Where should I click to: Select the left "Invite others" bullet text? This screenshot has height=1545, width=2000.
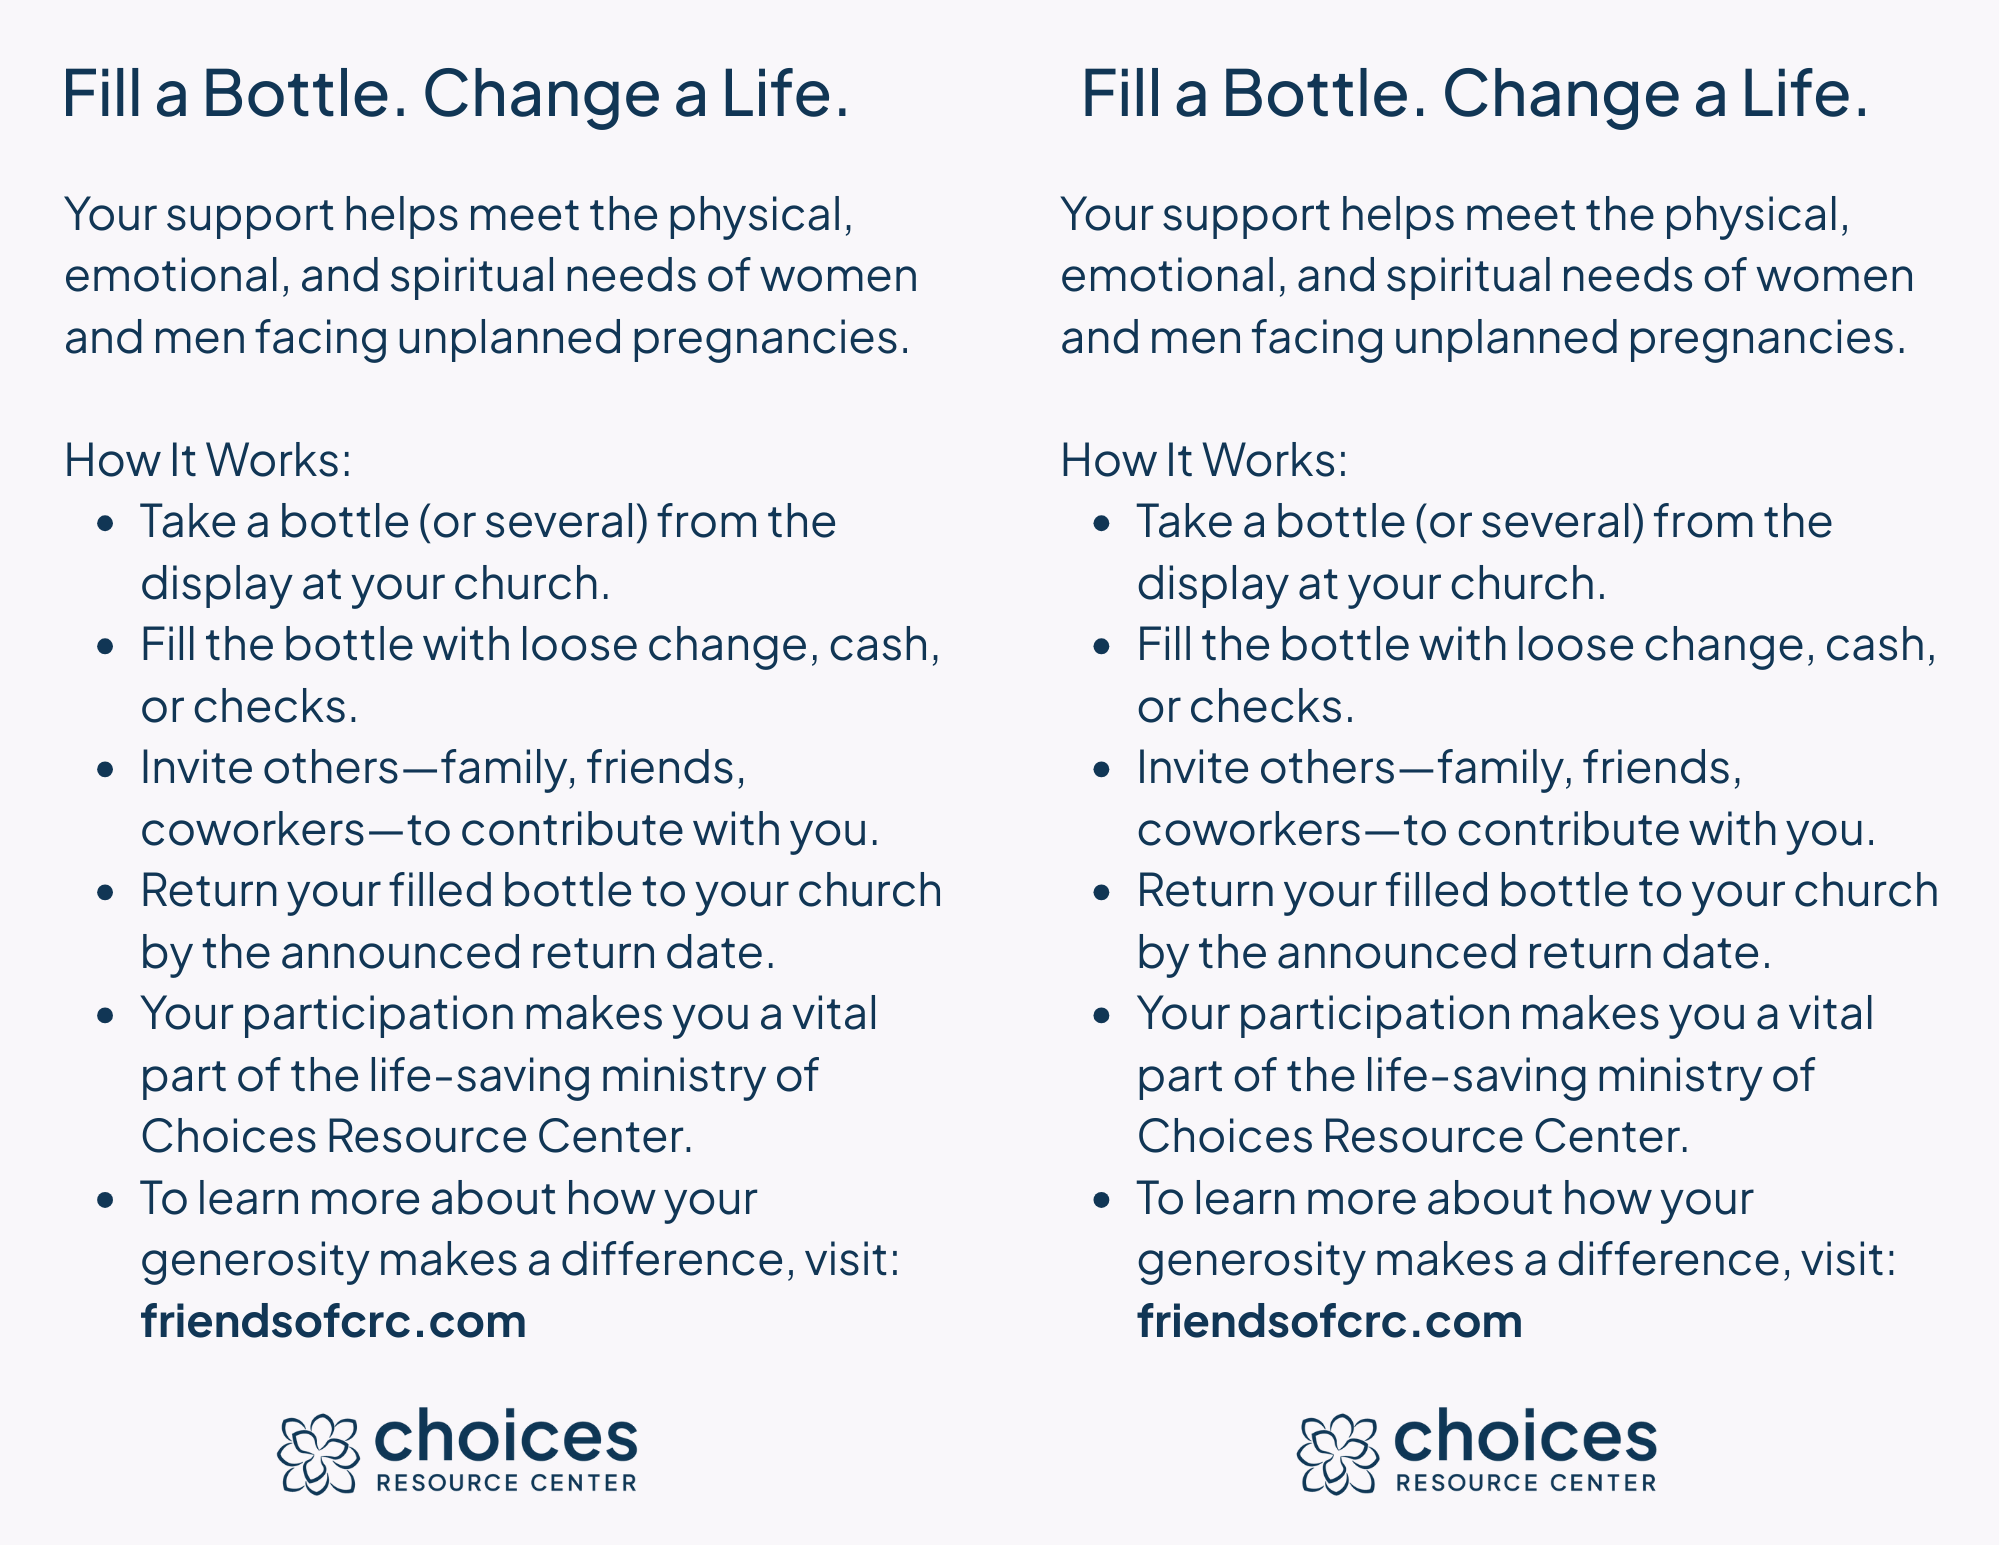click(x=509, y=798)
